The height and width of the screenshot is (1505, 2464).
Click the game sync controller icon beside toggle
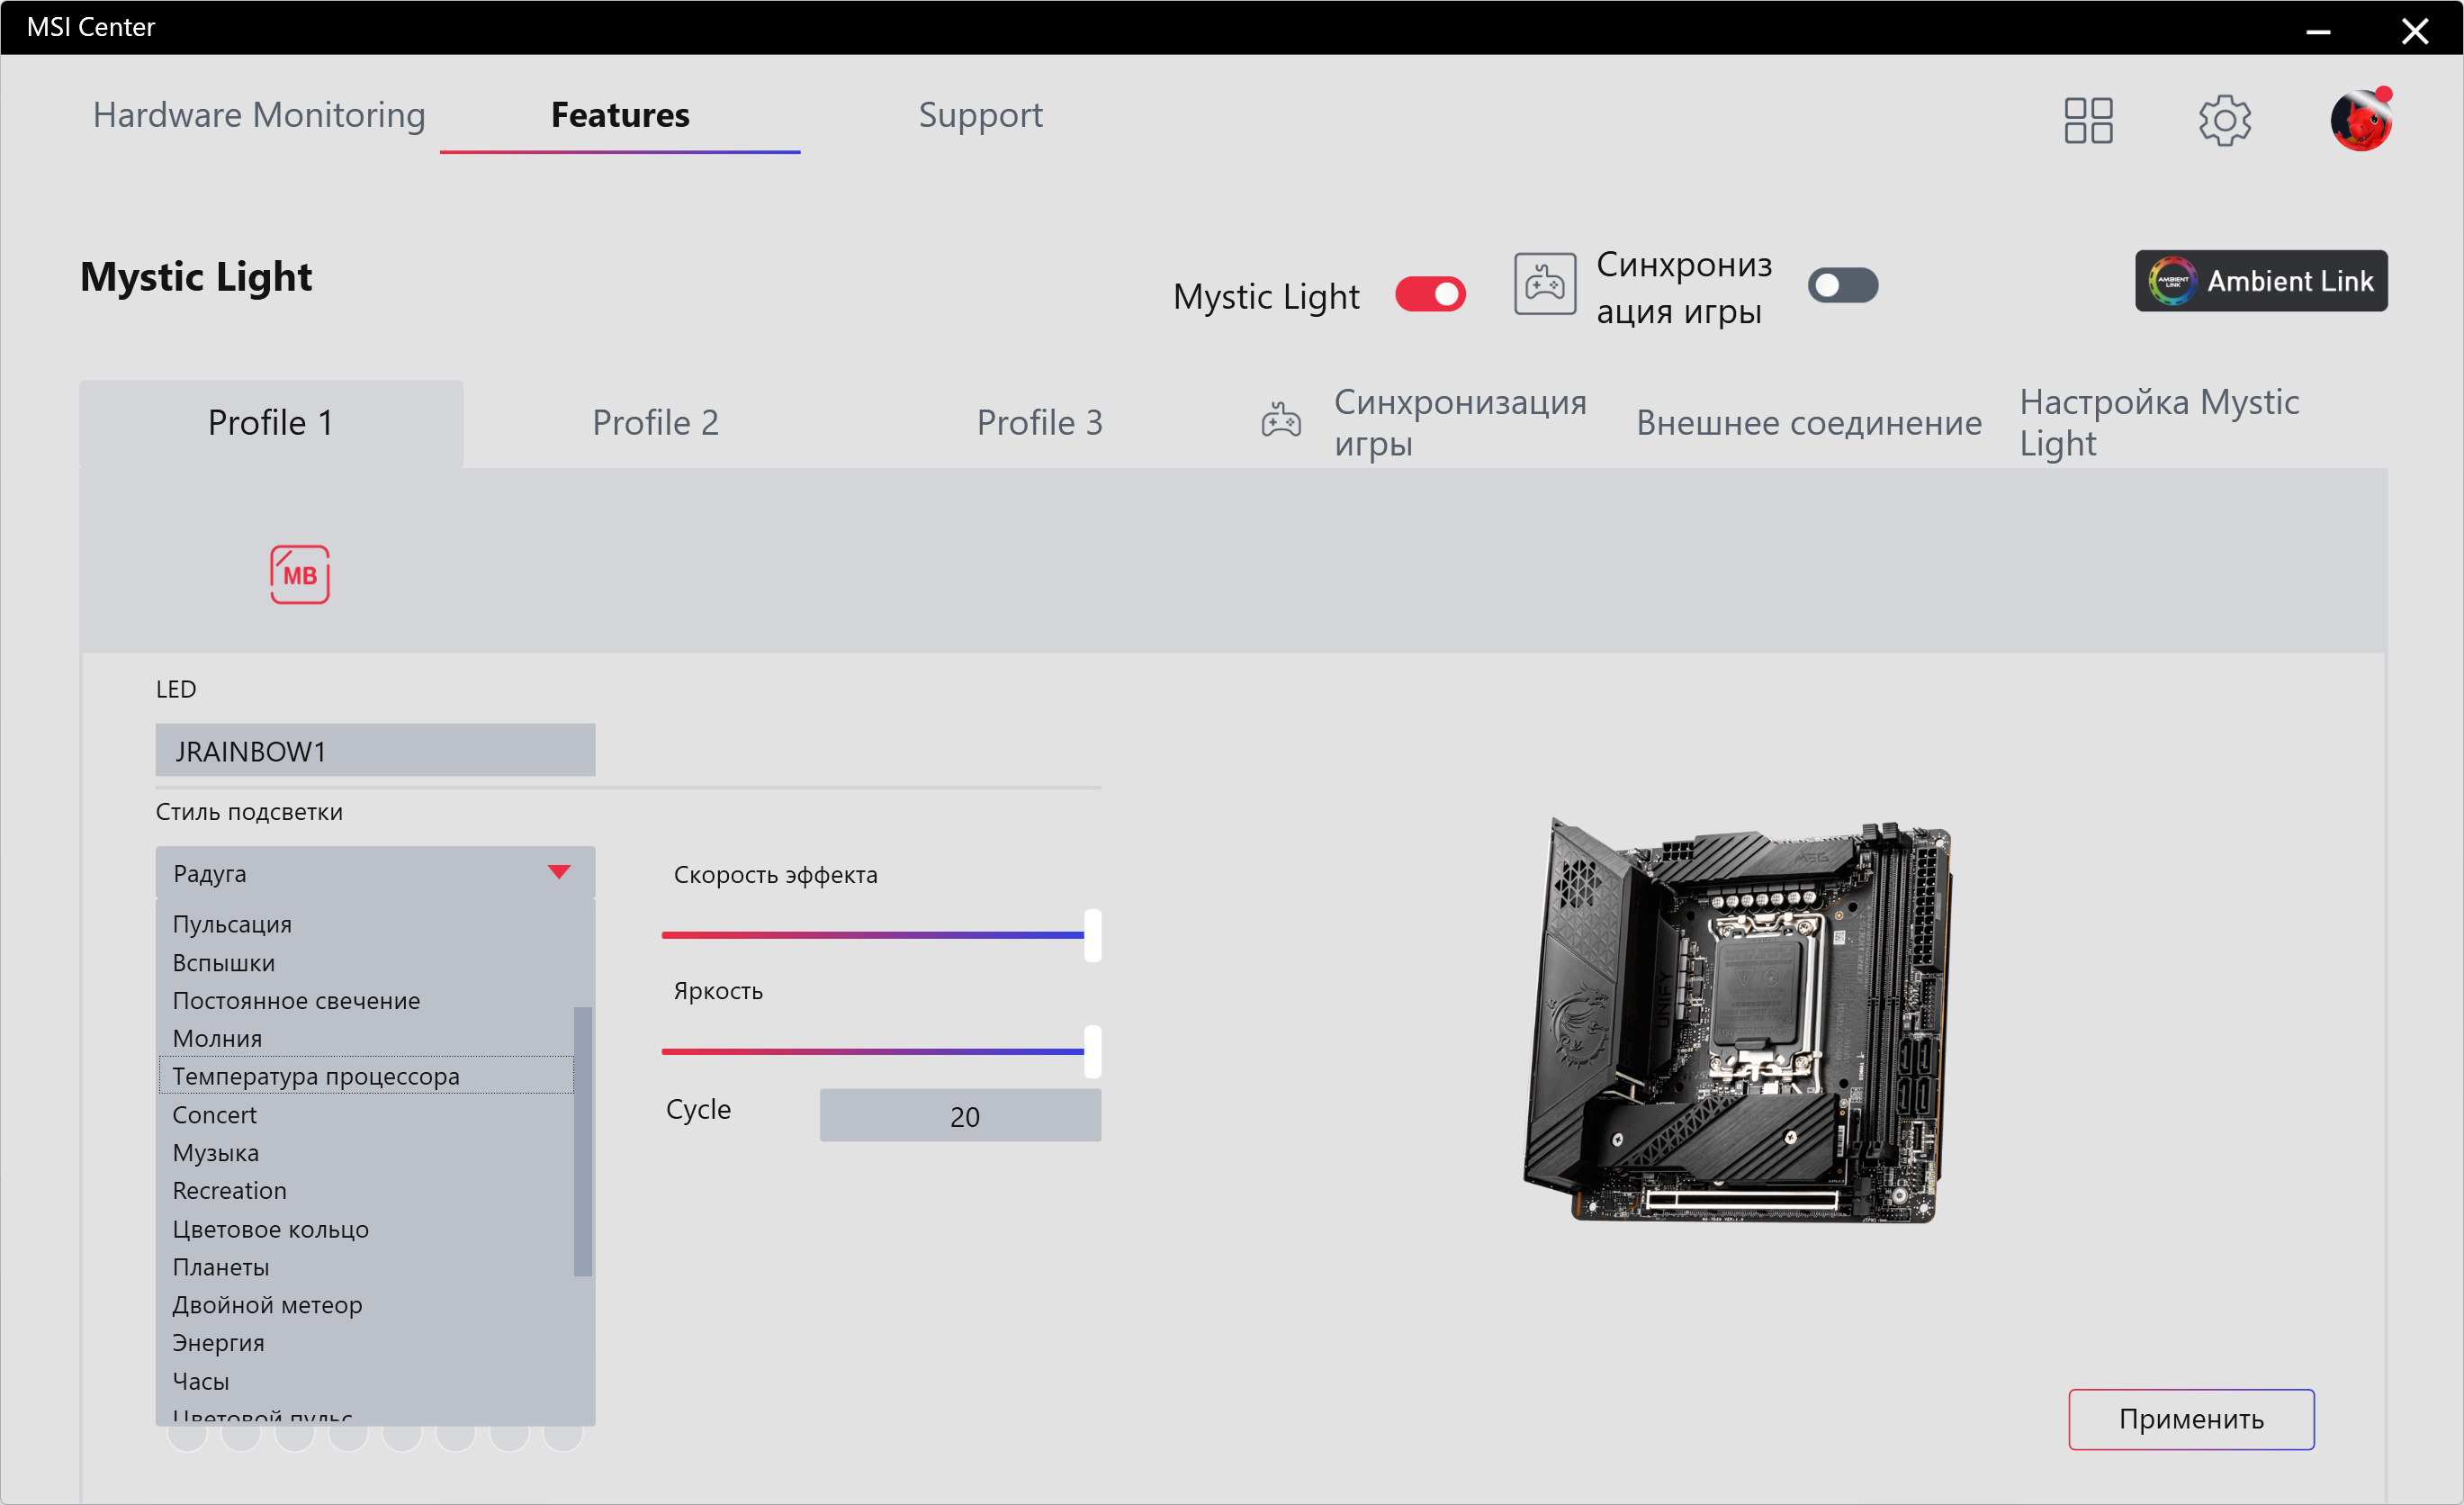click(1544, 284)
